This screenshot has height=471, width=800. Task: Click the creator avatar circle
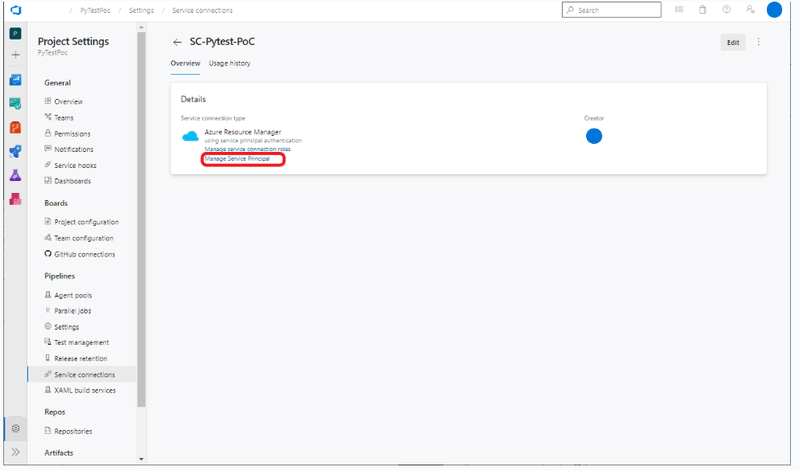594,136
